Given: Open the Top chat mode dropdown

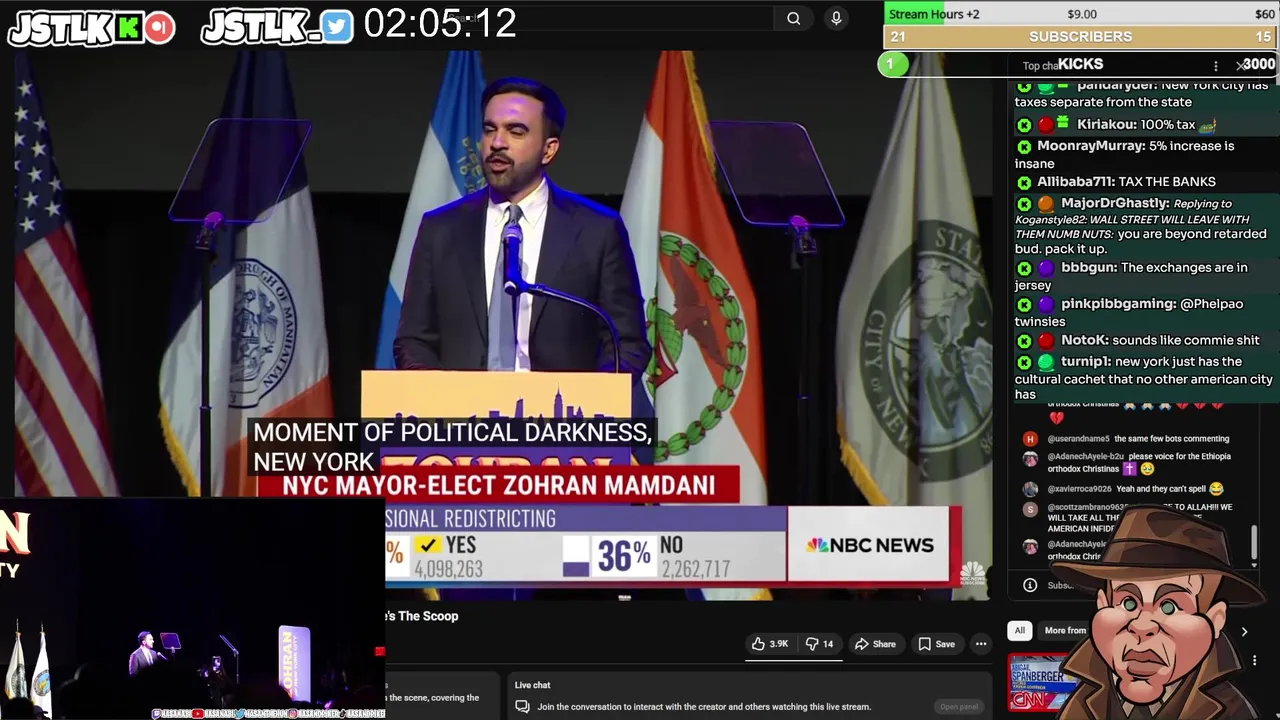Looking at the screenshot, I should pyautogui.click(x=1040, y=66).
